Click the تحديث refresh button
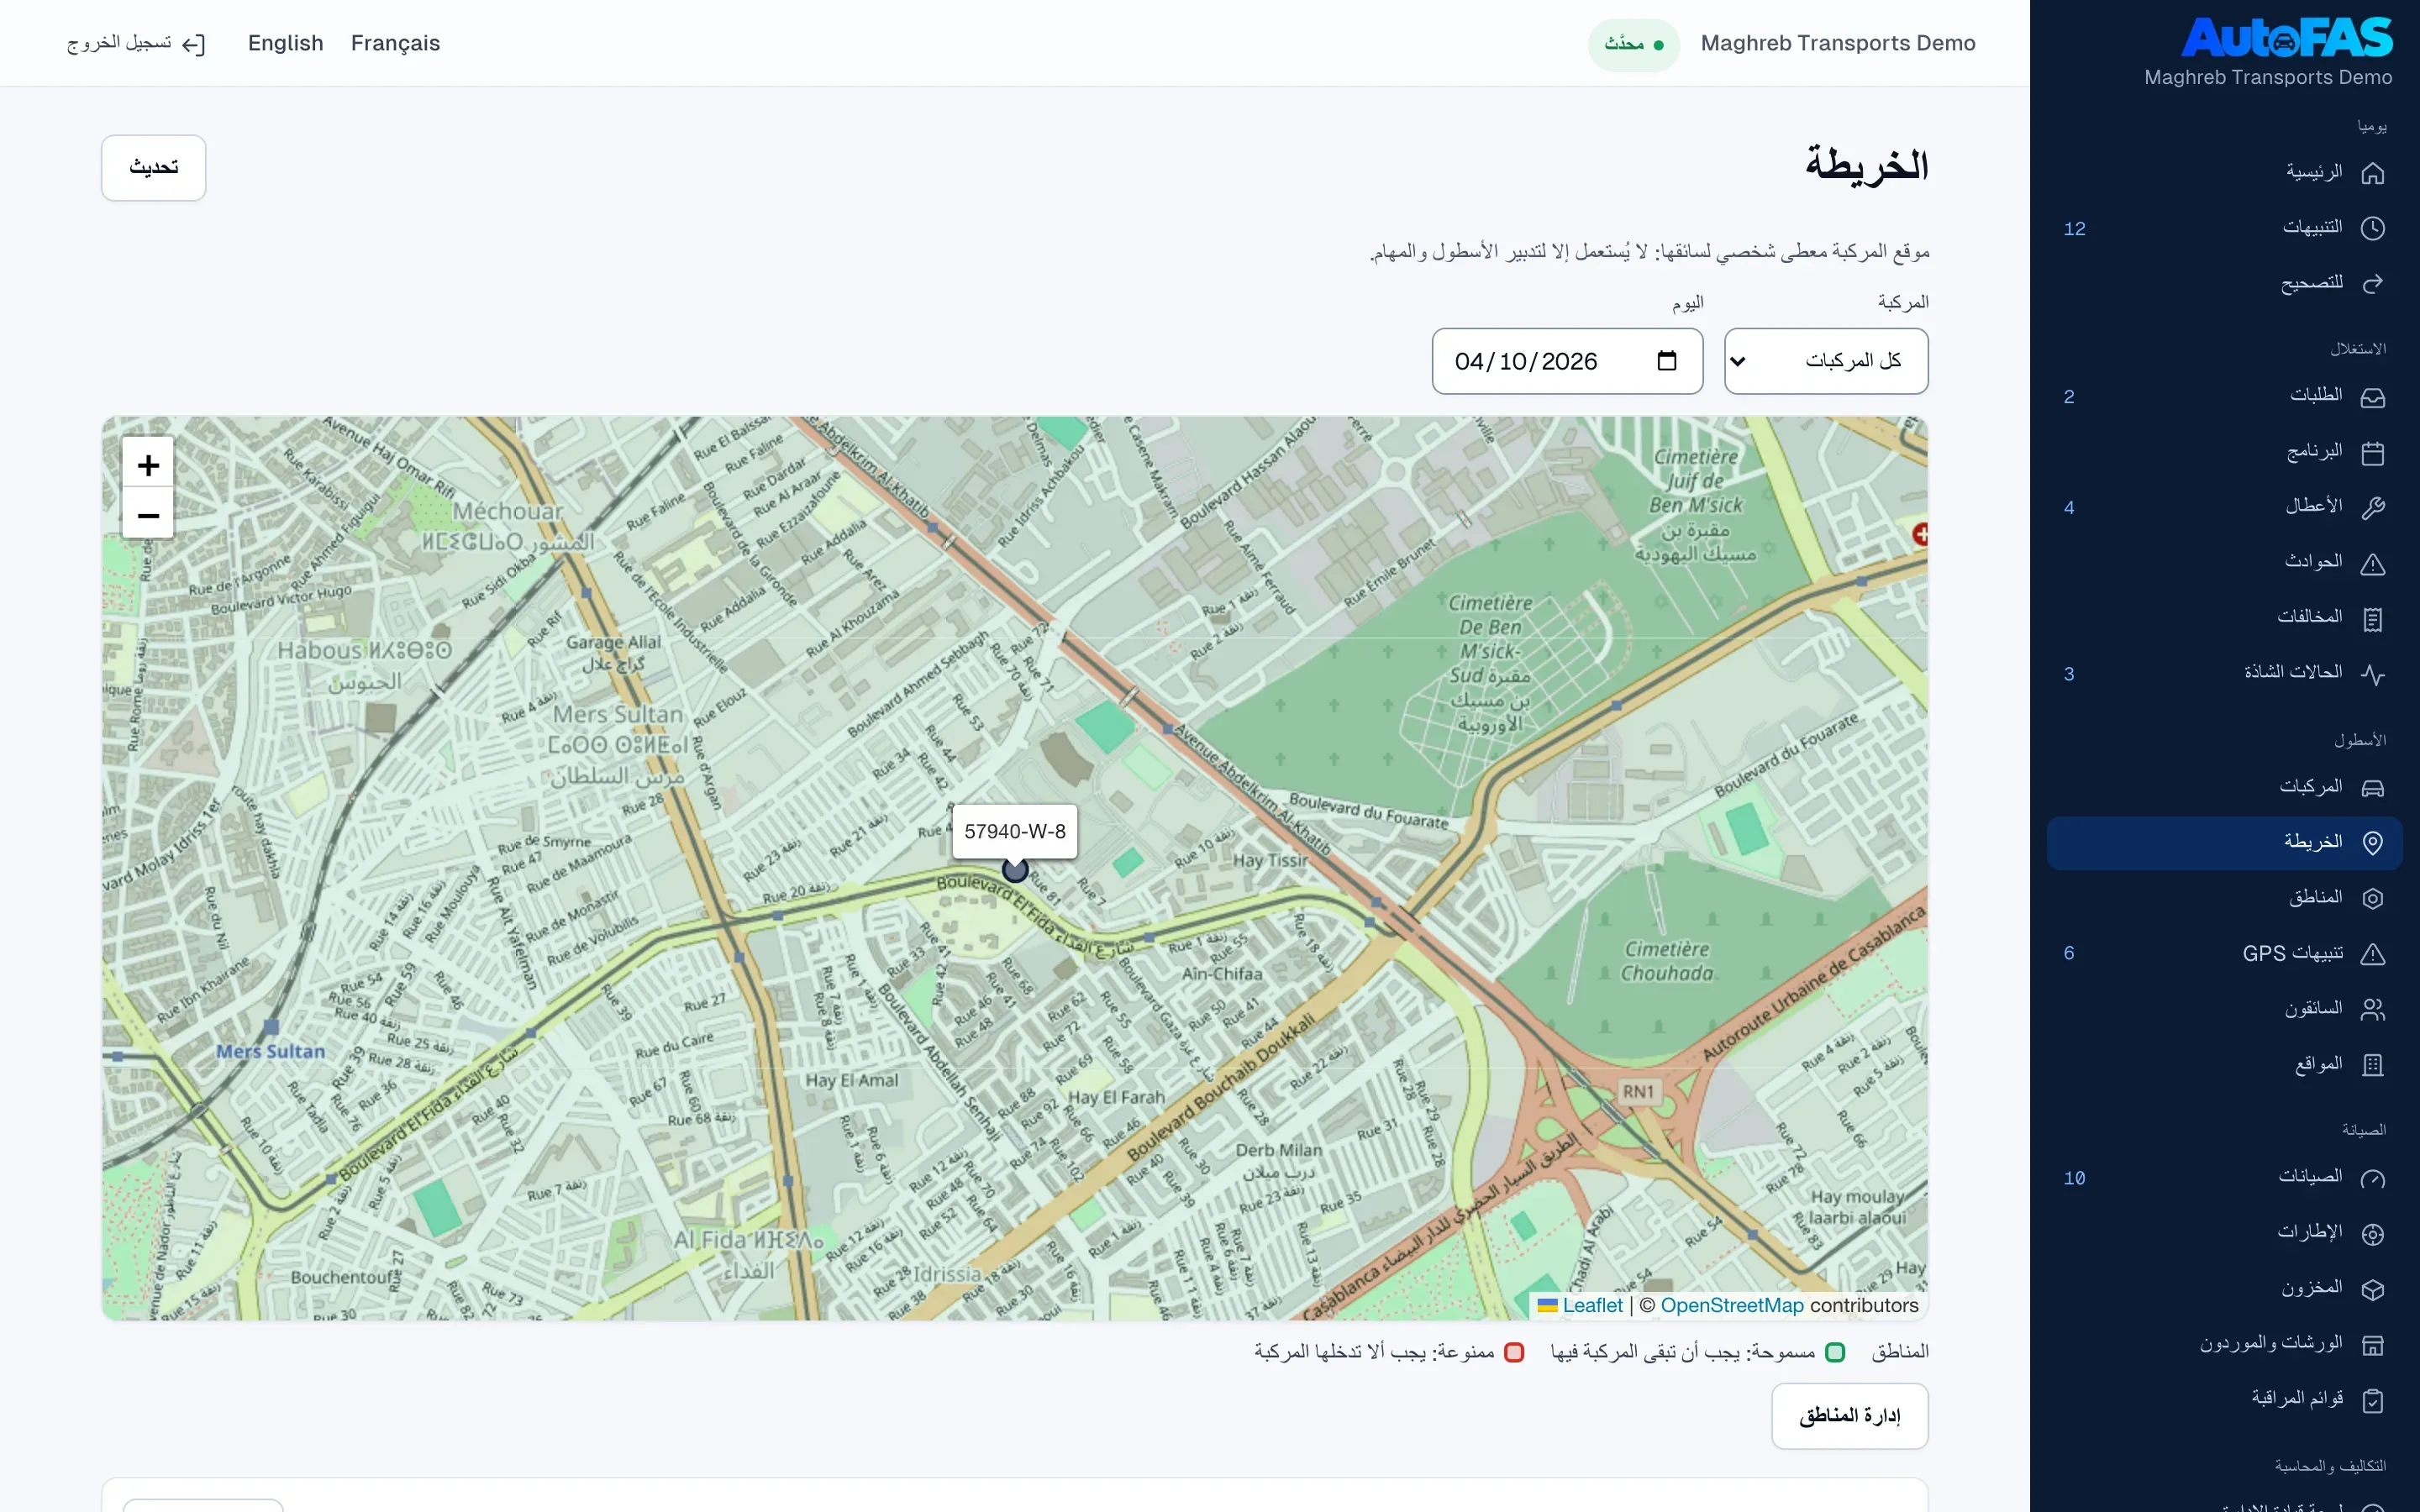The image size is (2420, 1512). tap(153, 167)
